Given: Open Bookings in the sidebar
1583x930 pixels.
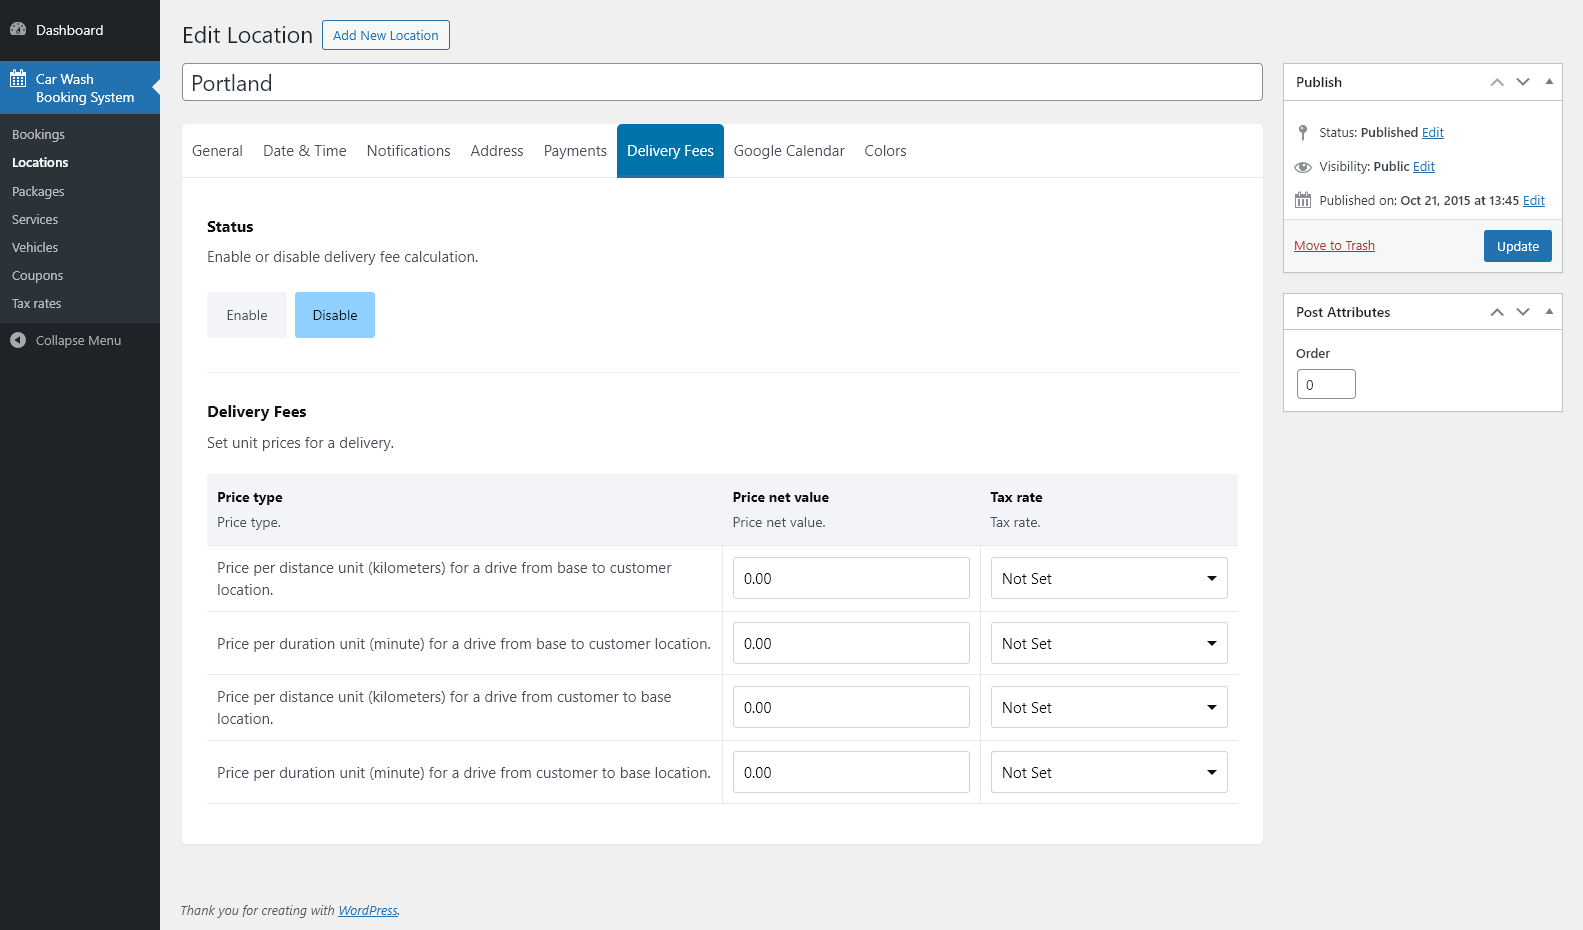Looking at the screenshot, I should [38, 135].
